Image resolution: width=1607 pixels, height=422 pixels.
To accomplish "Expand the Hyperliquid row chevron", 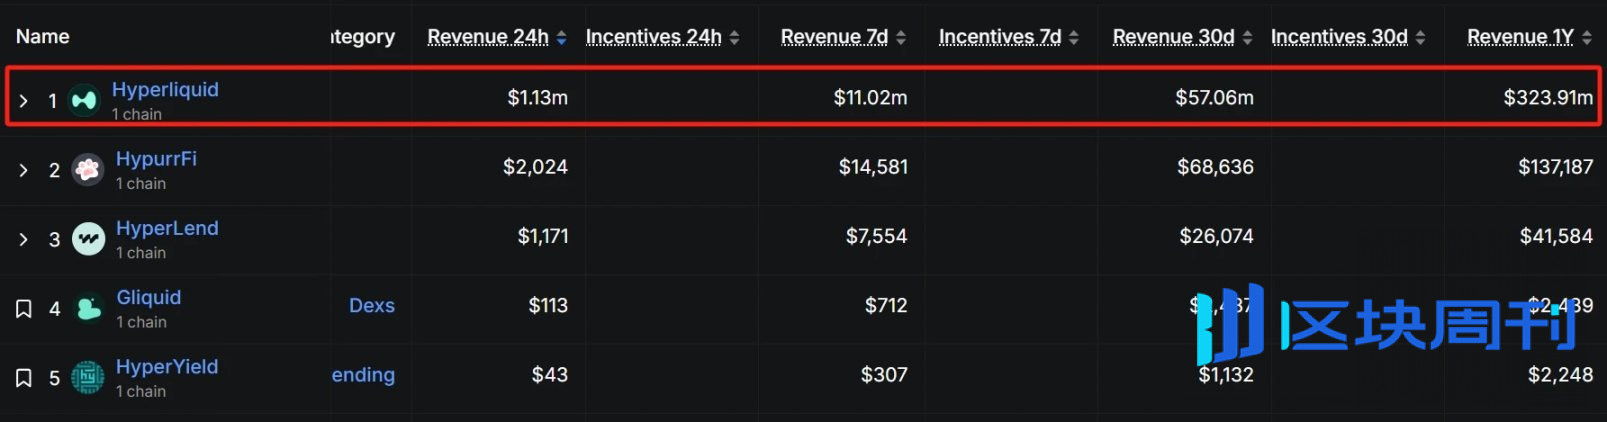I will point(24,101).
